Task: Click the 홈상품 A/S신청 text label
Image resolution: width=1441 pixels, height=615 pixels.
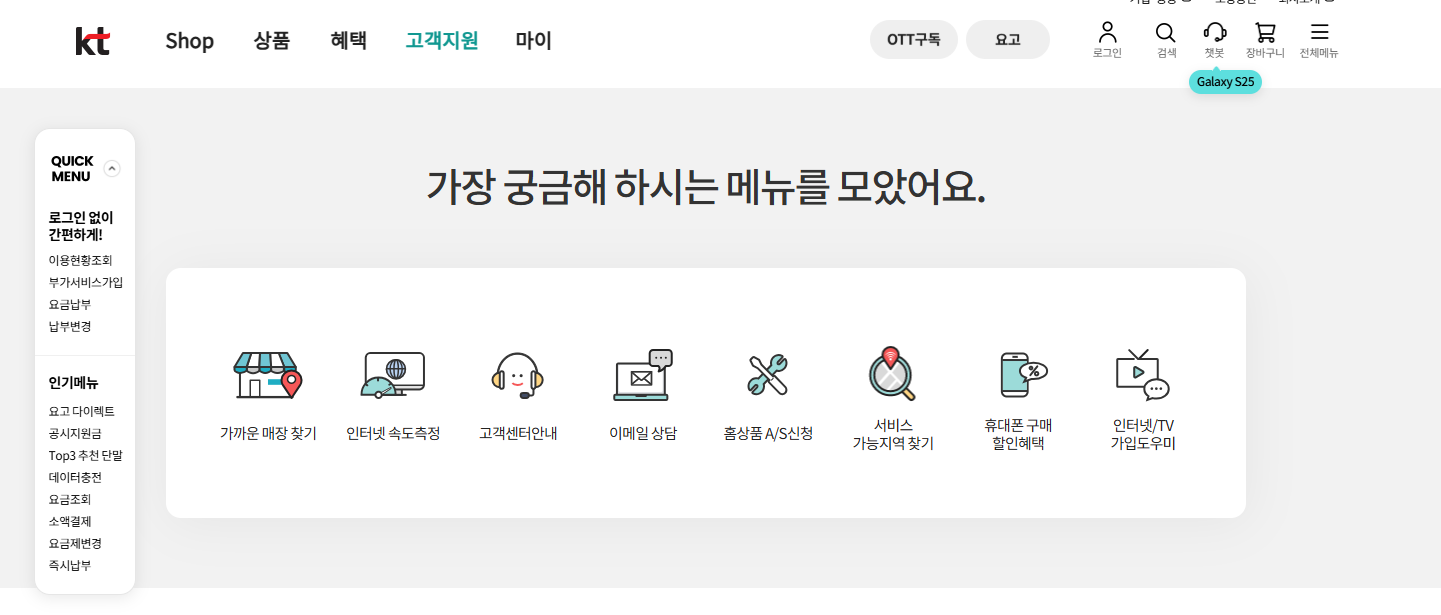Action: [768, 433]
